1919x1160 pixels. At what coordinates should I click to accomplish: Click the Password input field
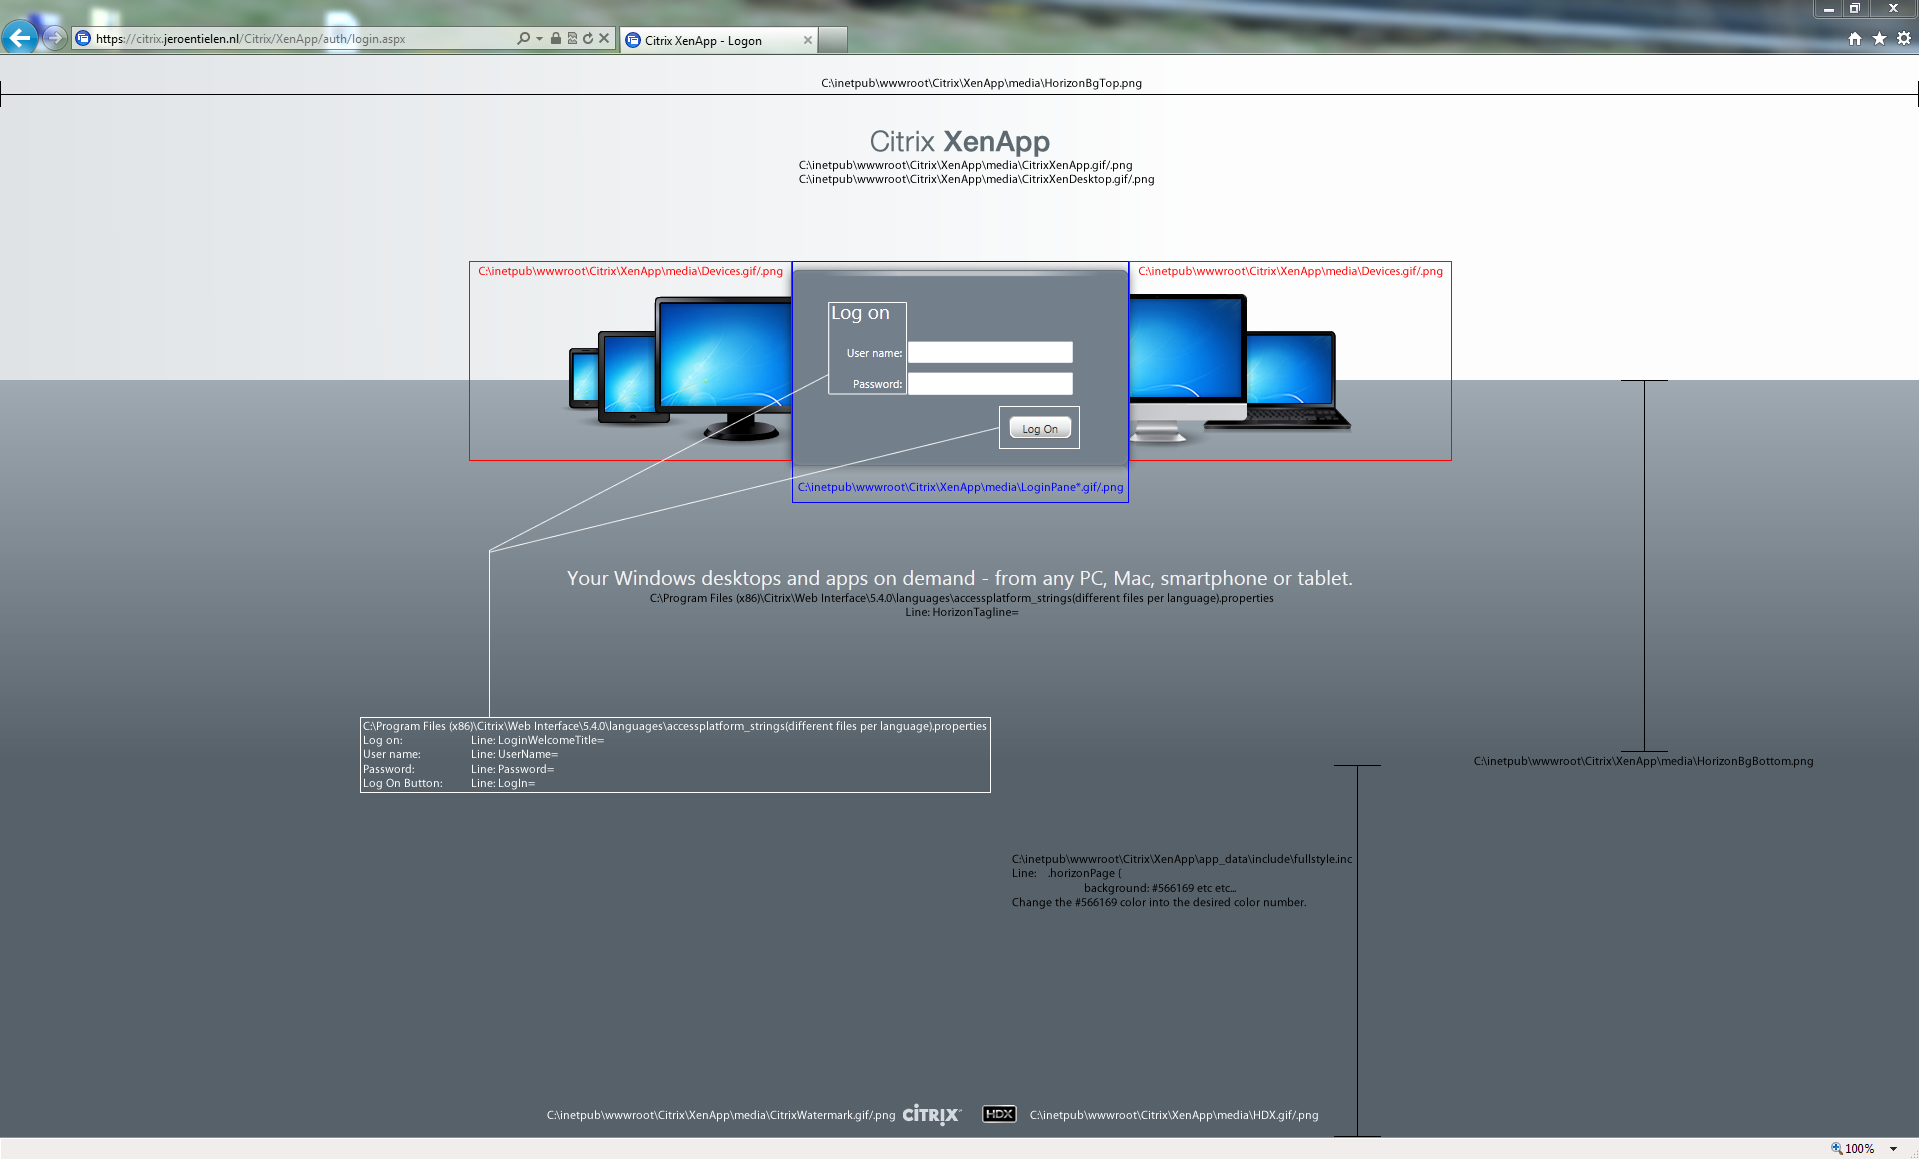(x=990, y=383)
